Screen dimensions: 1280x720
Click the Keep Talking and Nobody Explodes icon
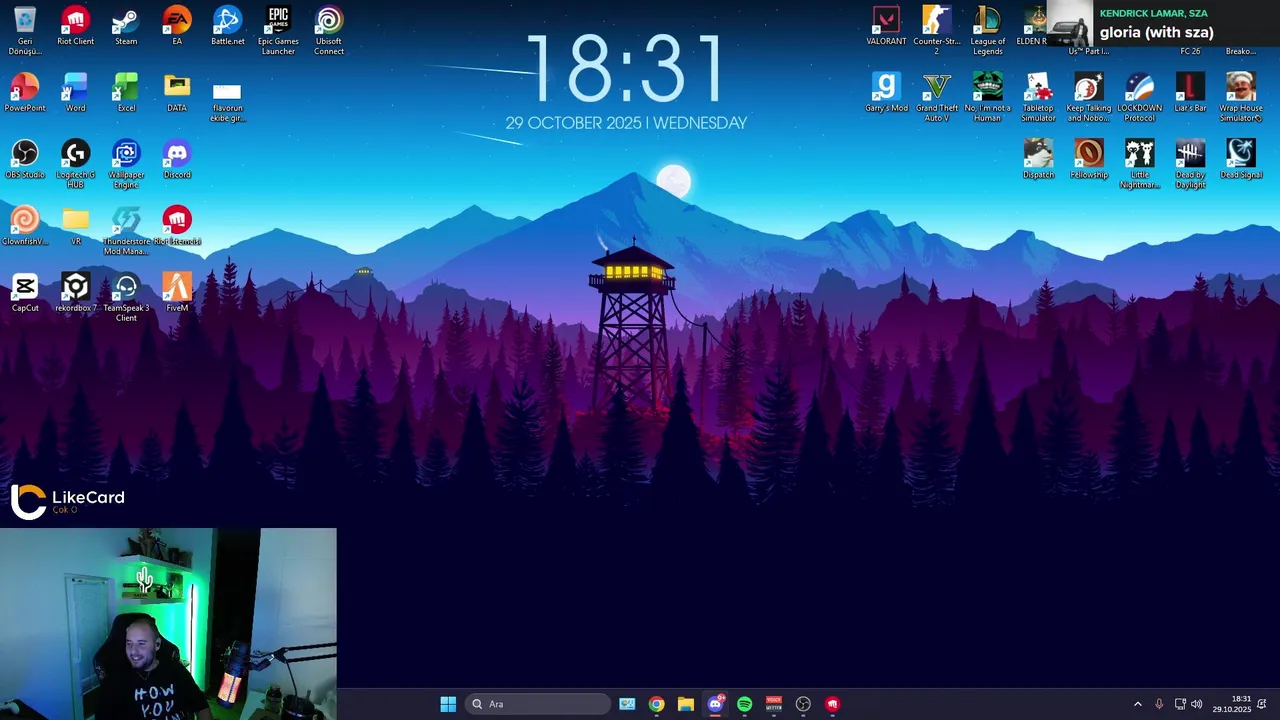[1089, 98]
